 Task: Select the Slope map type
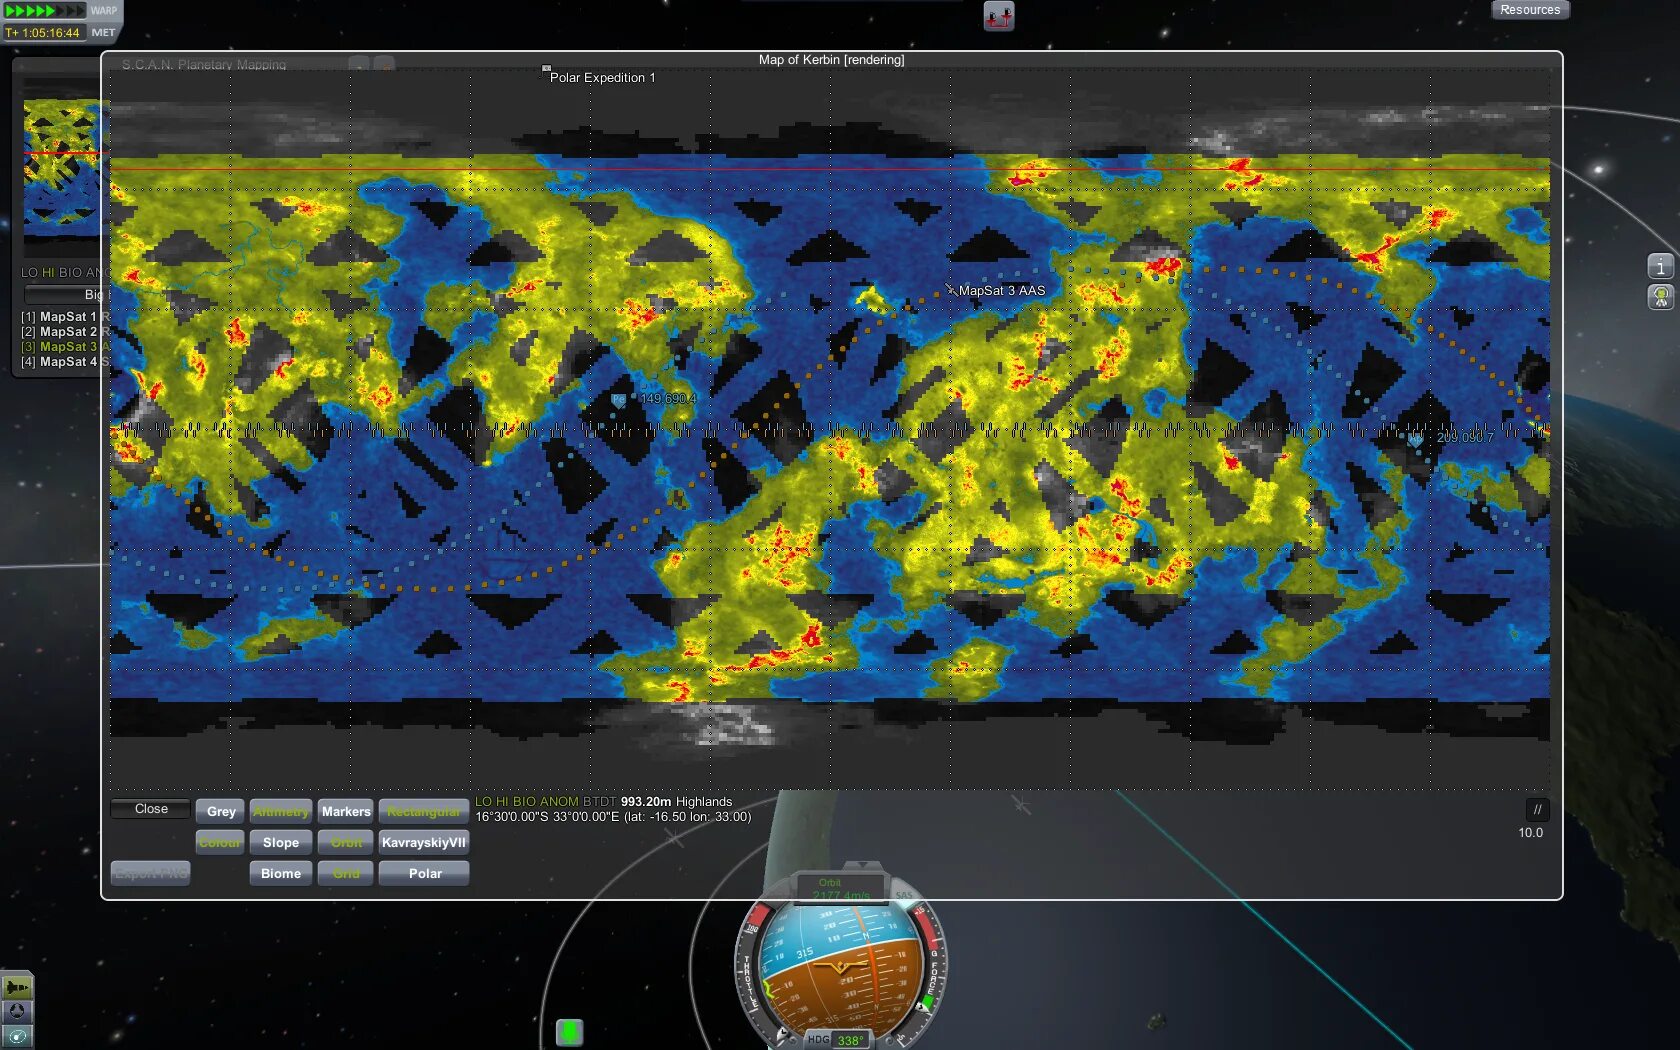(x=281, y=843)
